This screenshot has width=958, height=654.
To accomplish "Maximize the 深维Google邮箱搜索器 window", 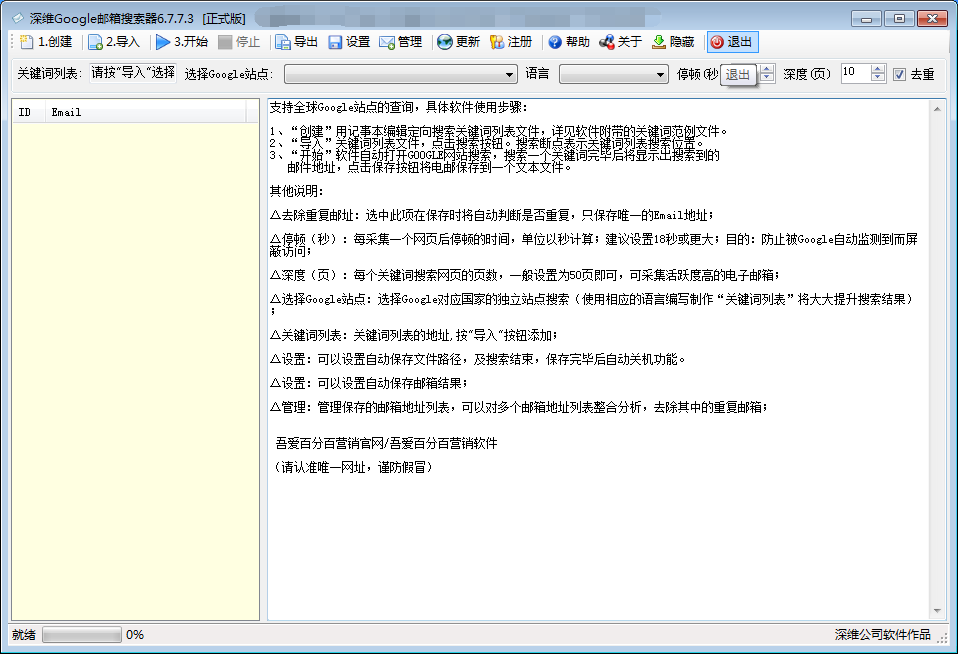I will coord(899,19).
